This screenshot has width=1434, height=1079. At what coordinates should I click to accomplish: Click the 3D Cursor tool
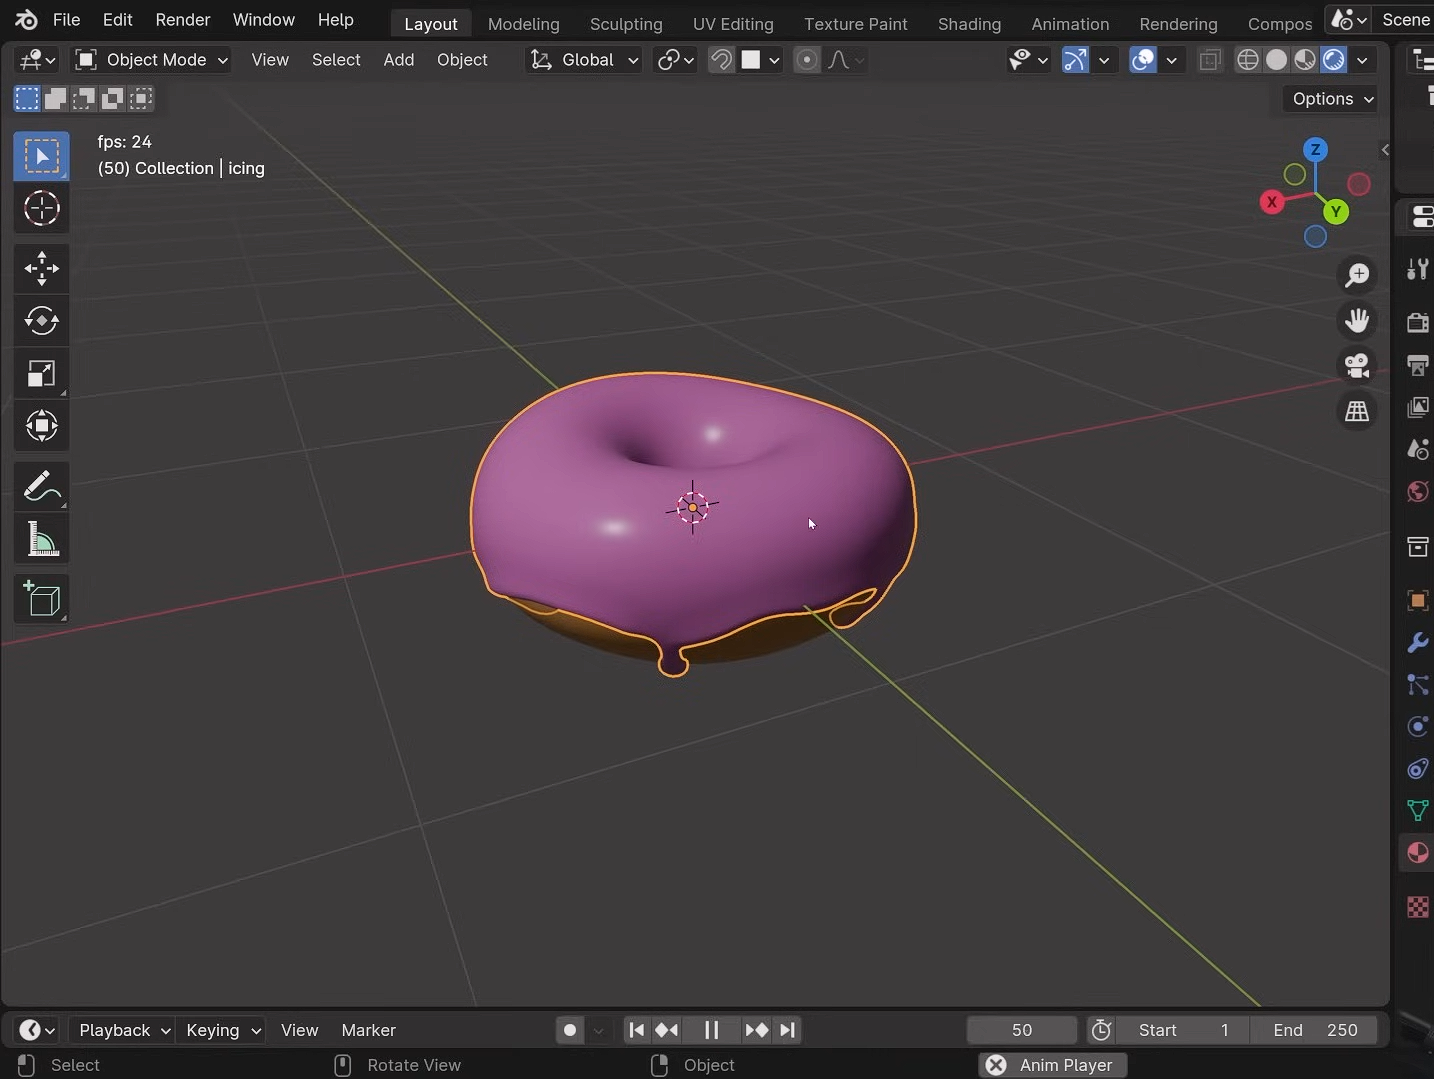(x=41, y=209)
